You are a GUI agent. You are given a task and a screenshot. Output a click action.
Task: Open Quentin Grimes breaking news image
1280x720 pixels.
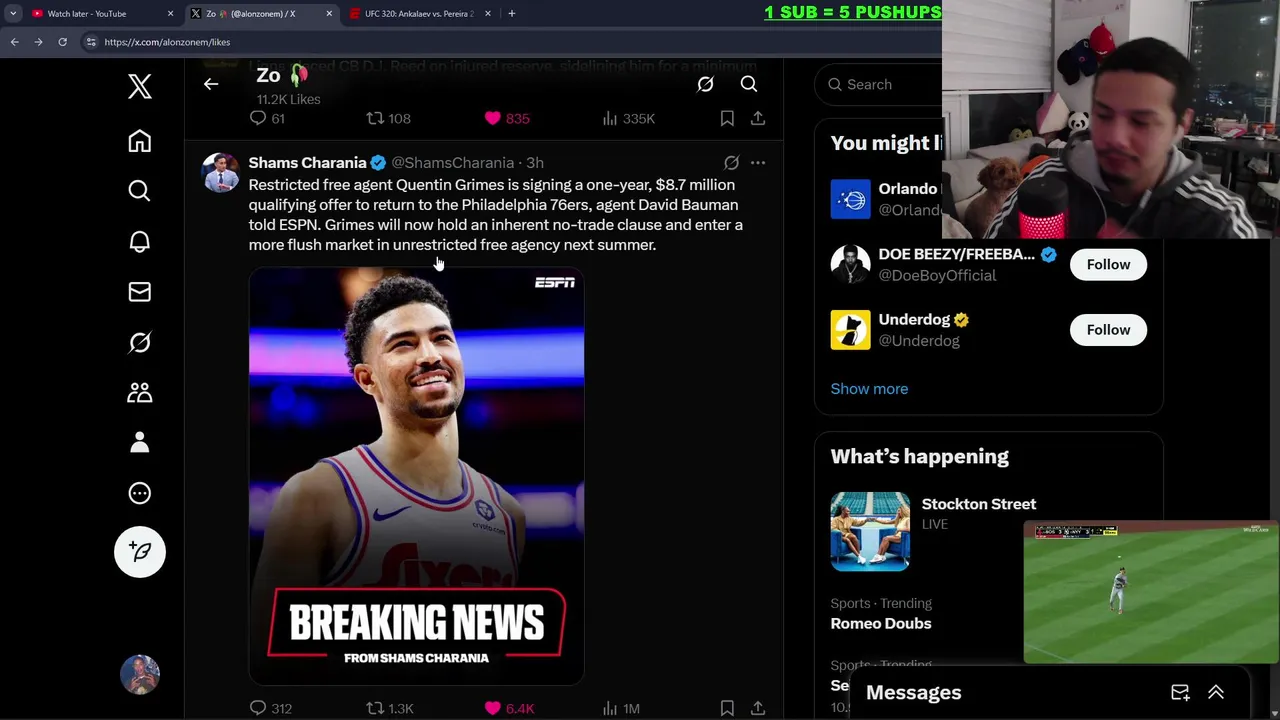coord(416,476)
